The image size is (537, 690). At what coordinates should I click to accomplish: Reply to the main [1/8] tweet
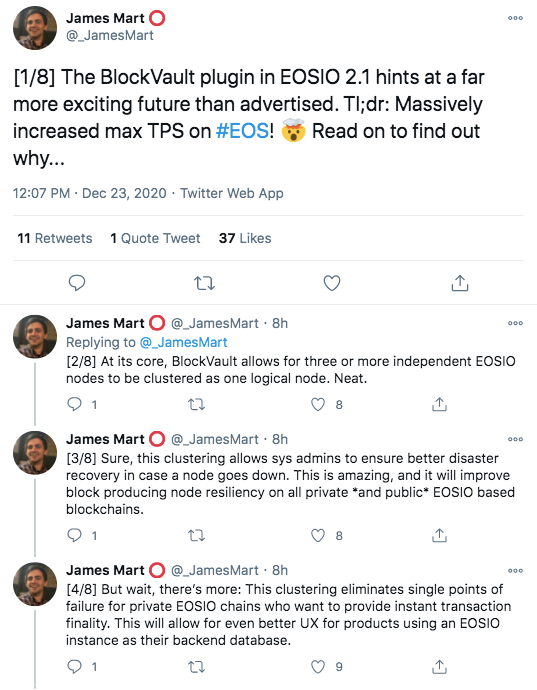click(77, 283)
